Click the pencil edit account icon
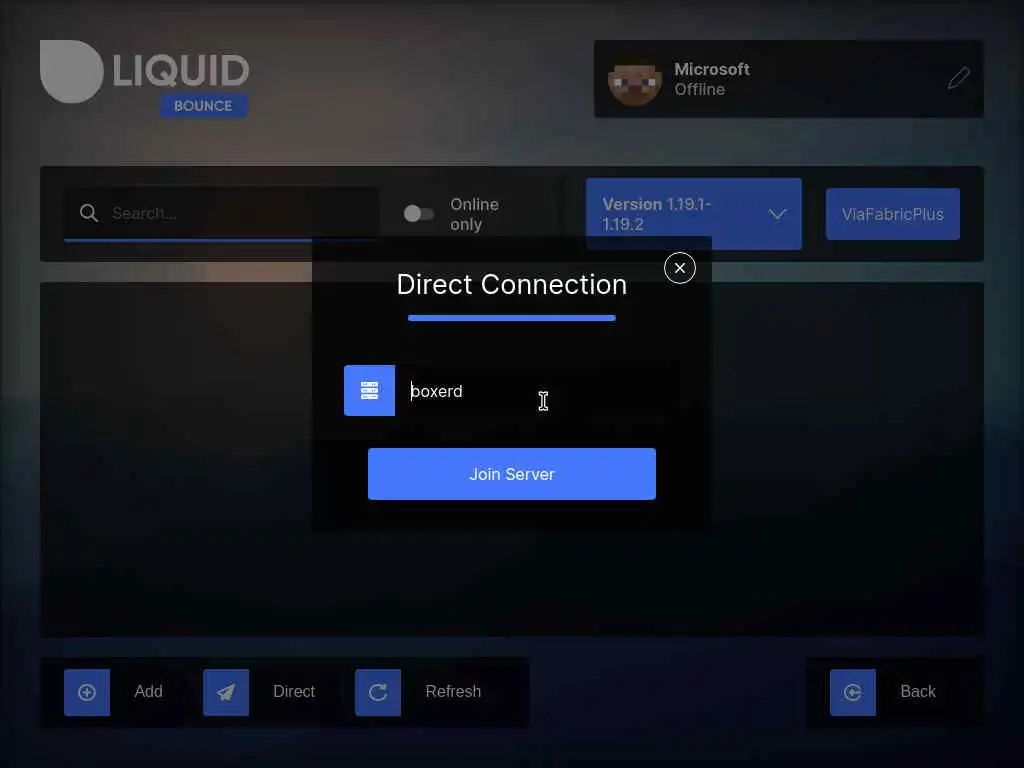1024x768 pixels. 959,78
